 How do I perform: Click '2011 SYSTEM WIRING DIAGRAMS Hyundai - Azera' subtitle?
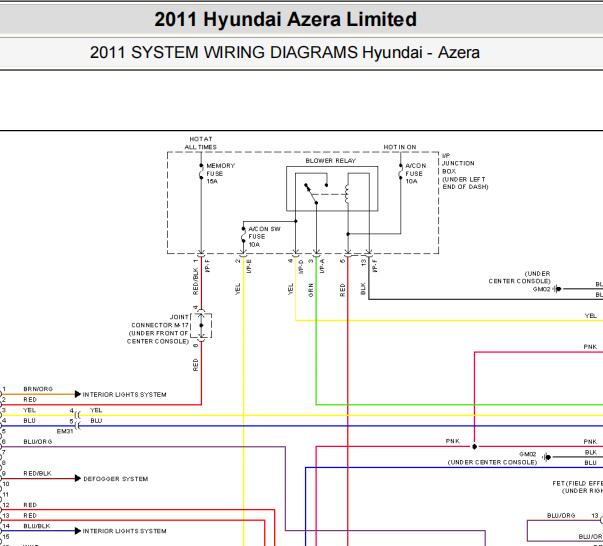click(x=285, y=52)
